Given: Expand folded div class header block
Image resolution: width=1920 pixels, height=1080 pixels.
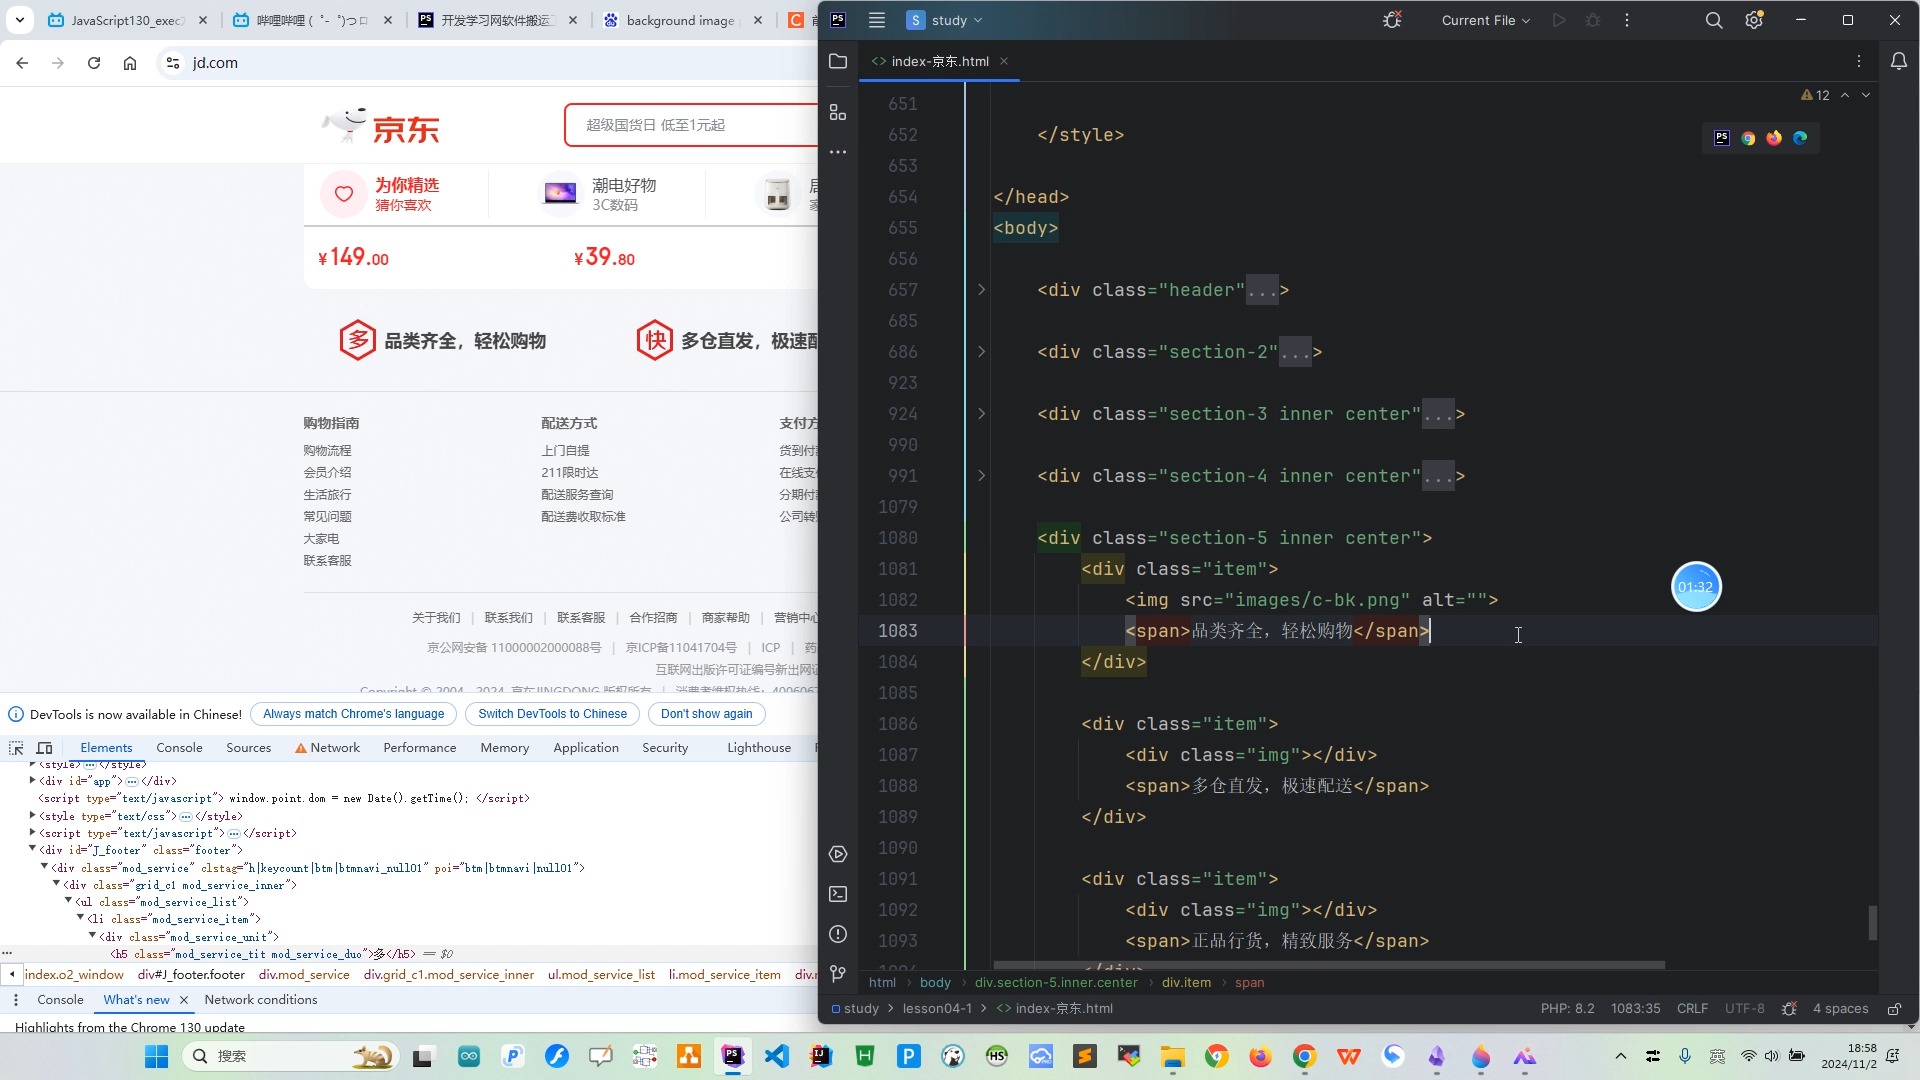Looking at the screenshot, I should (981, 290).
